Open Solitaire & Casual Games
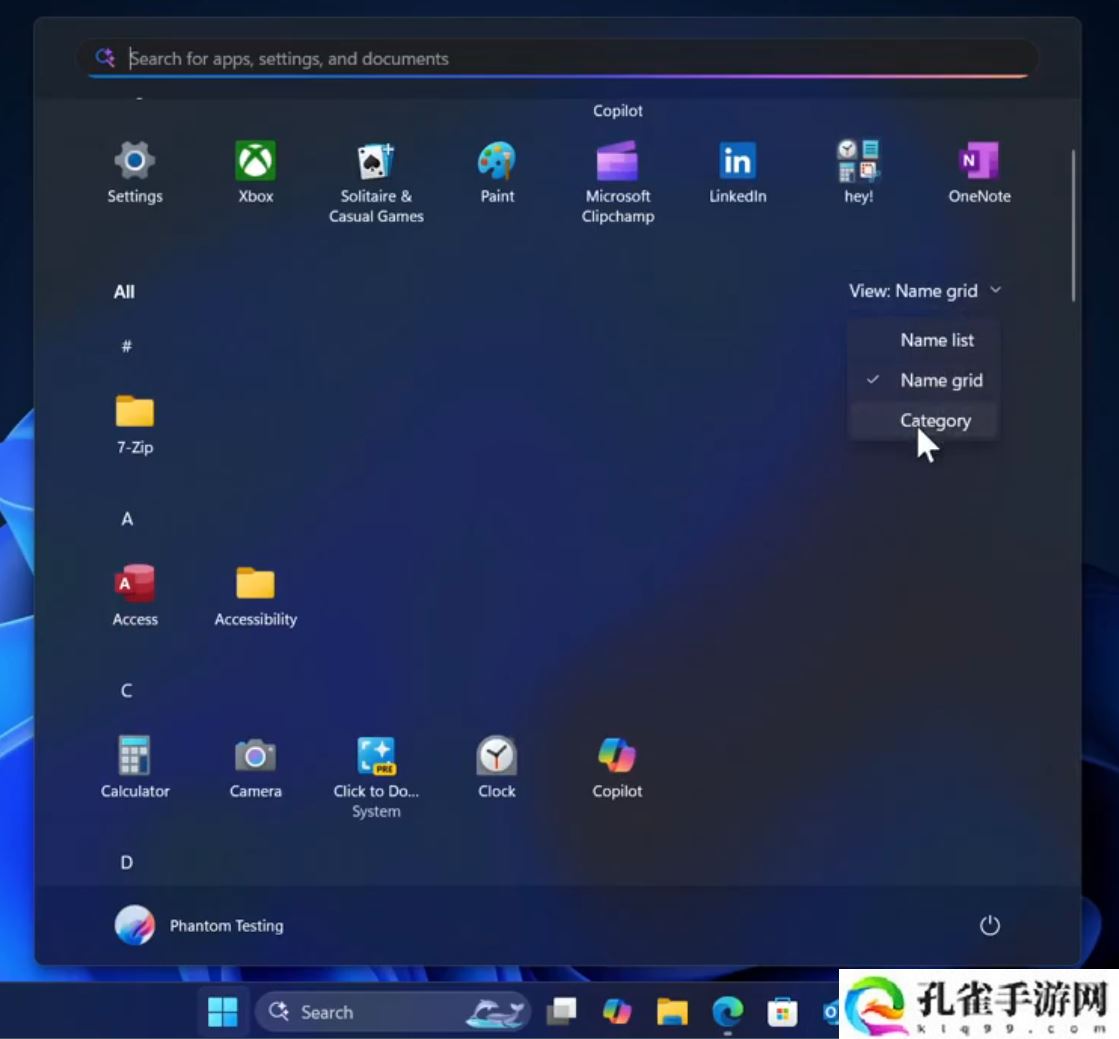The image size is (1119, 1039). 376,183
